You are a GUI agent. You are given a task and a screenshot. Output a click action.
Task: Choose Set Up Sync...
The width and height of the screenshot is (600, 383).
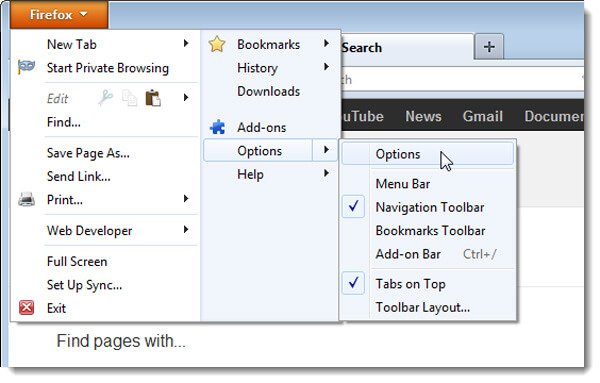click(84, 285)
